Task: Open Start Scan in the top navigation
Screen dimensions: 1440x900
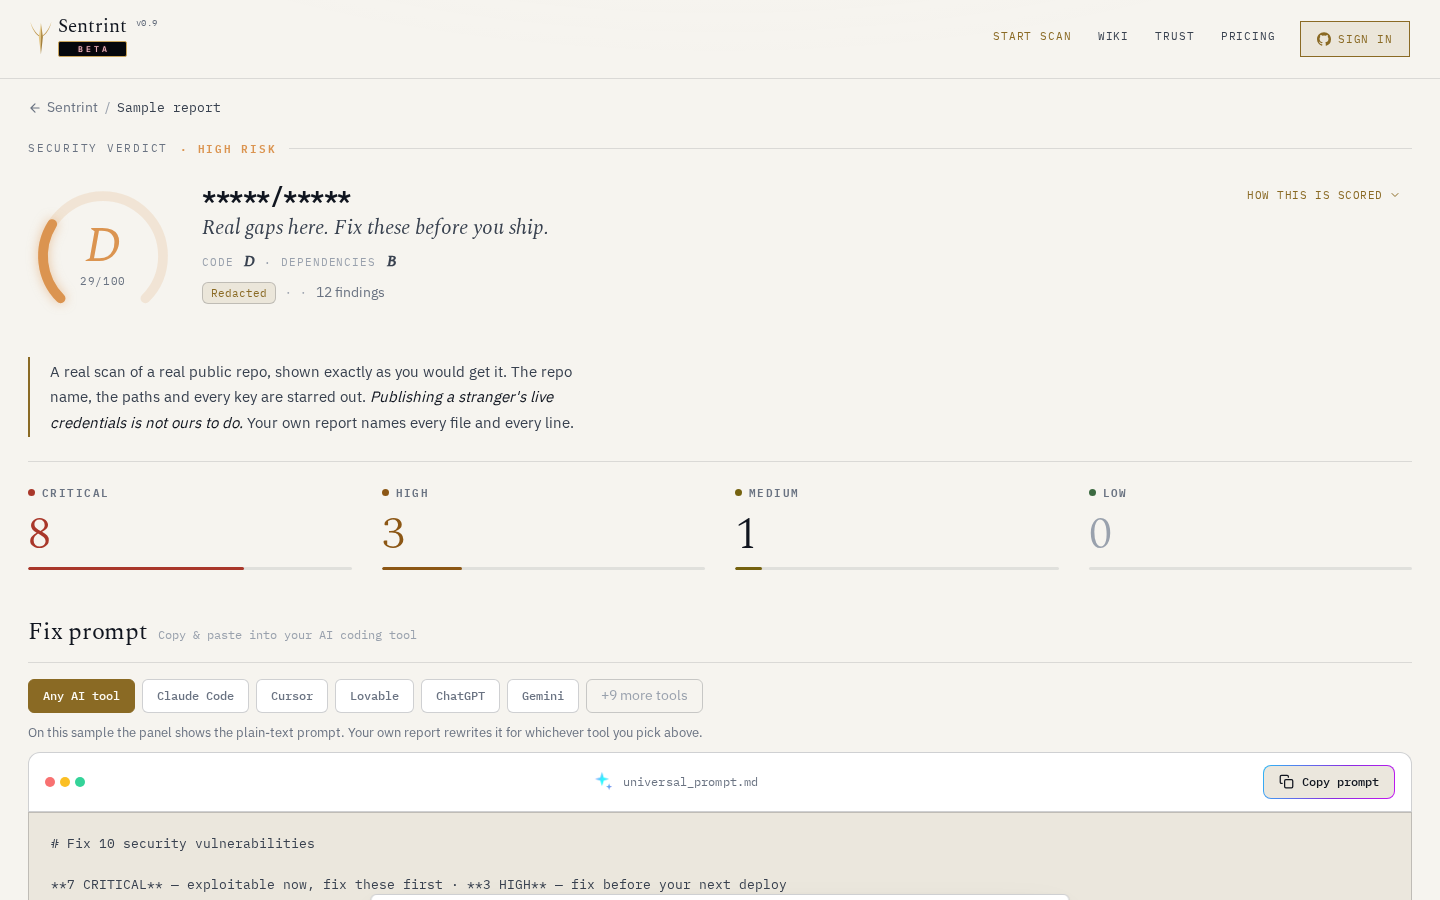Action: [x=1032, y=36]
